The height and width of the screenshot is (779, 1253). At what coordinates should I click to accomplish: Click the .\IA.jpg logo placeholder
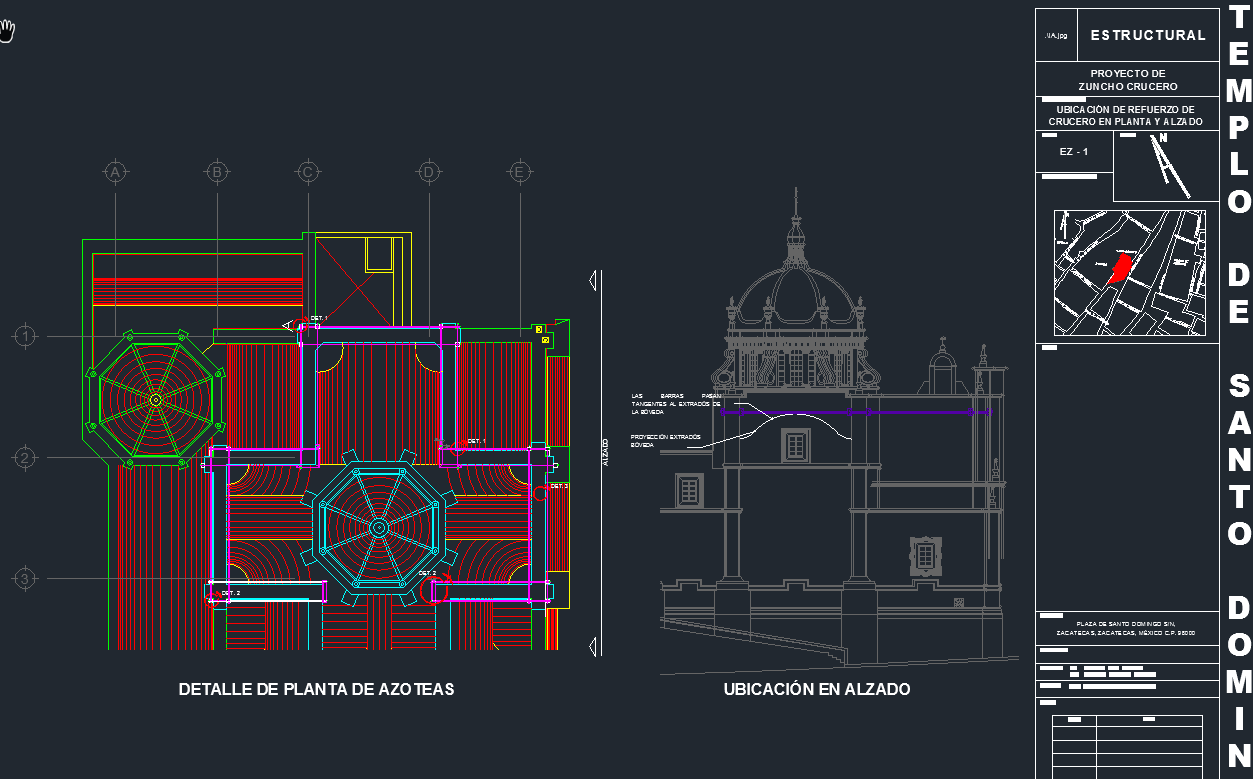1055,35
